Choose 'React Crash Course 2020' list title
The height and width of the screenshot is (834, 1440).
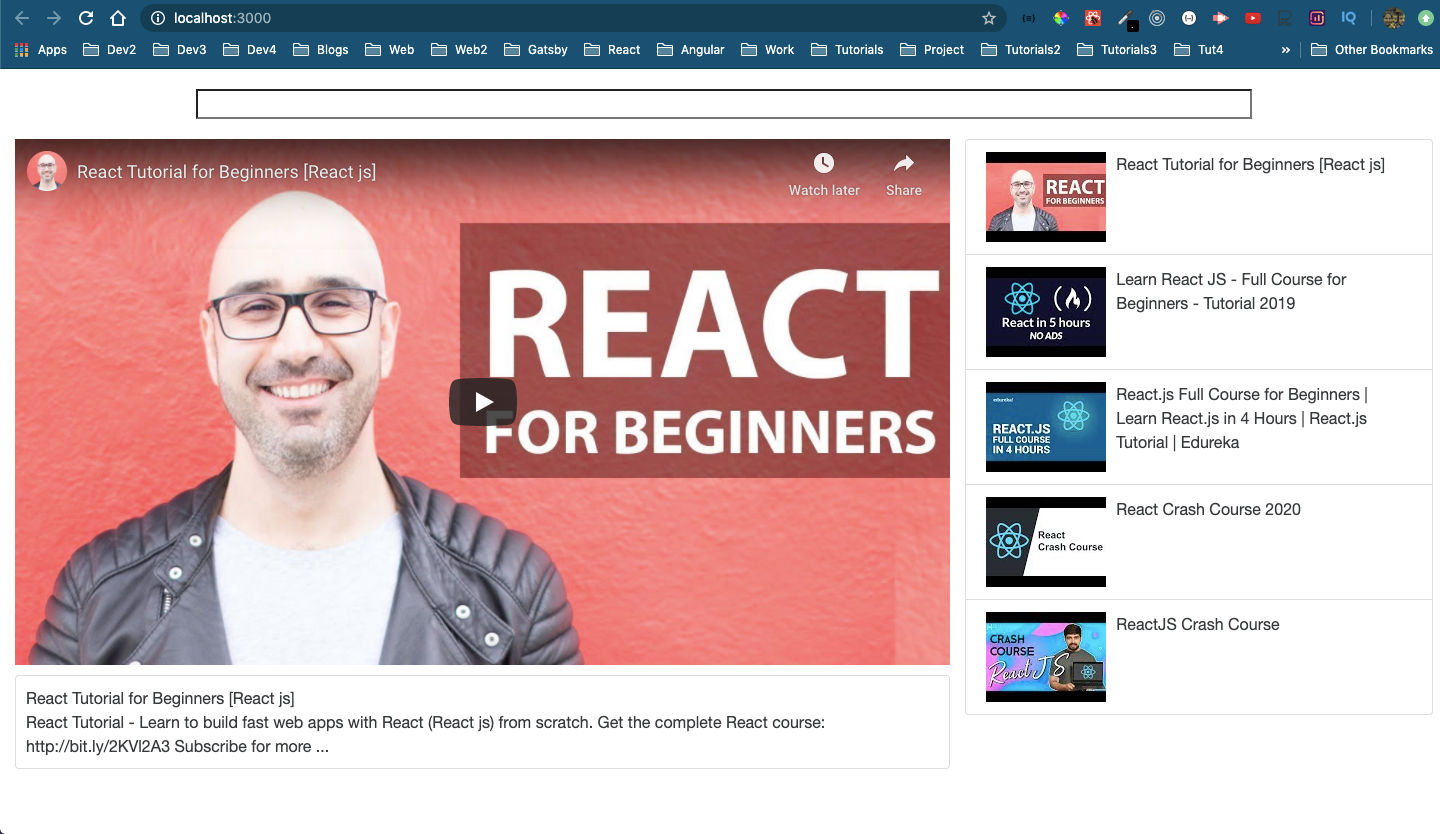(x=1208, y=510)
